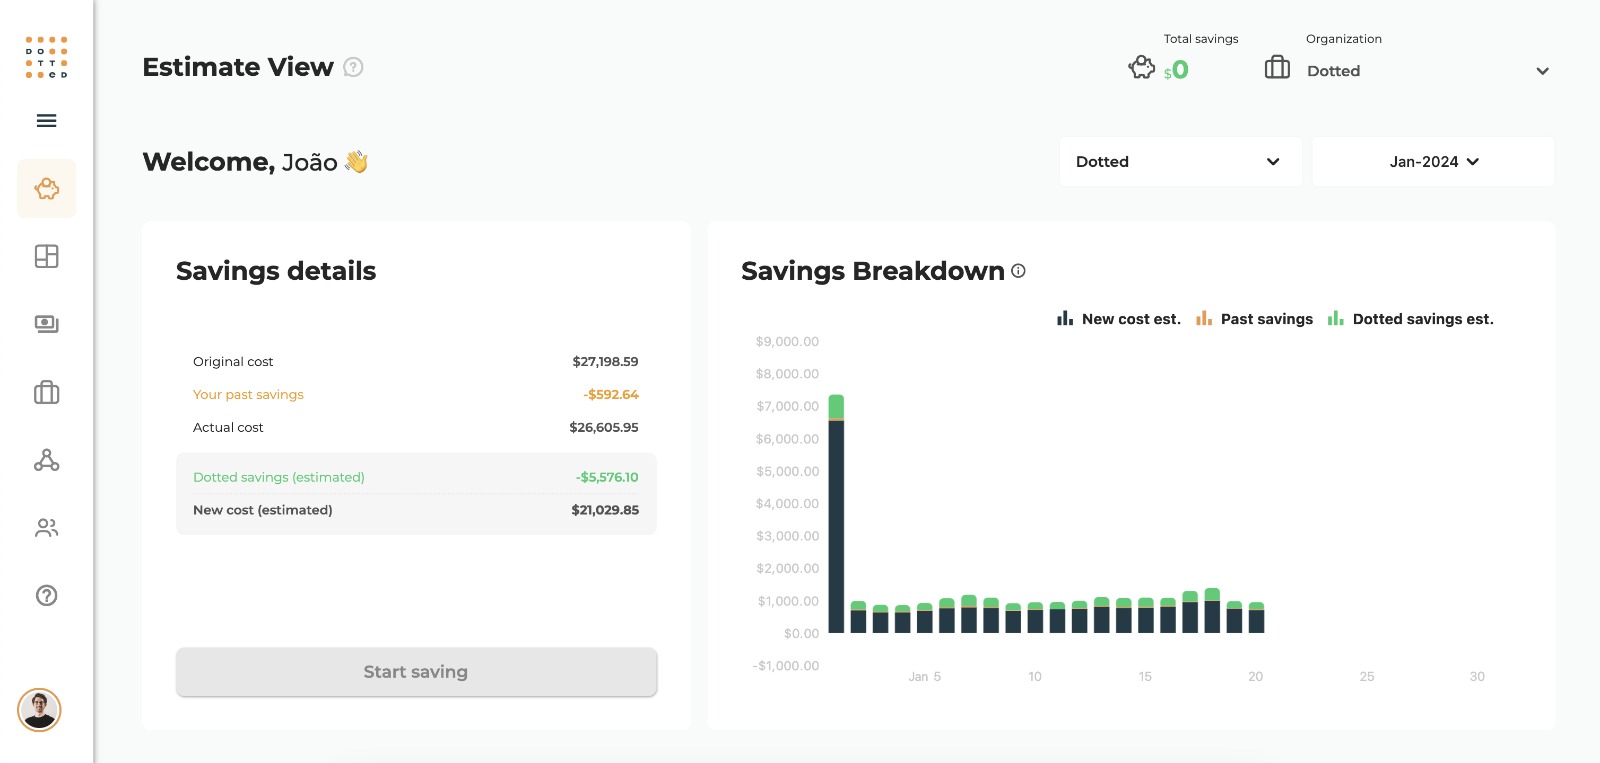
Task: Toggle Past savings legend series
Action: click(x=1255, y=319)
